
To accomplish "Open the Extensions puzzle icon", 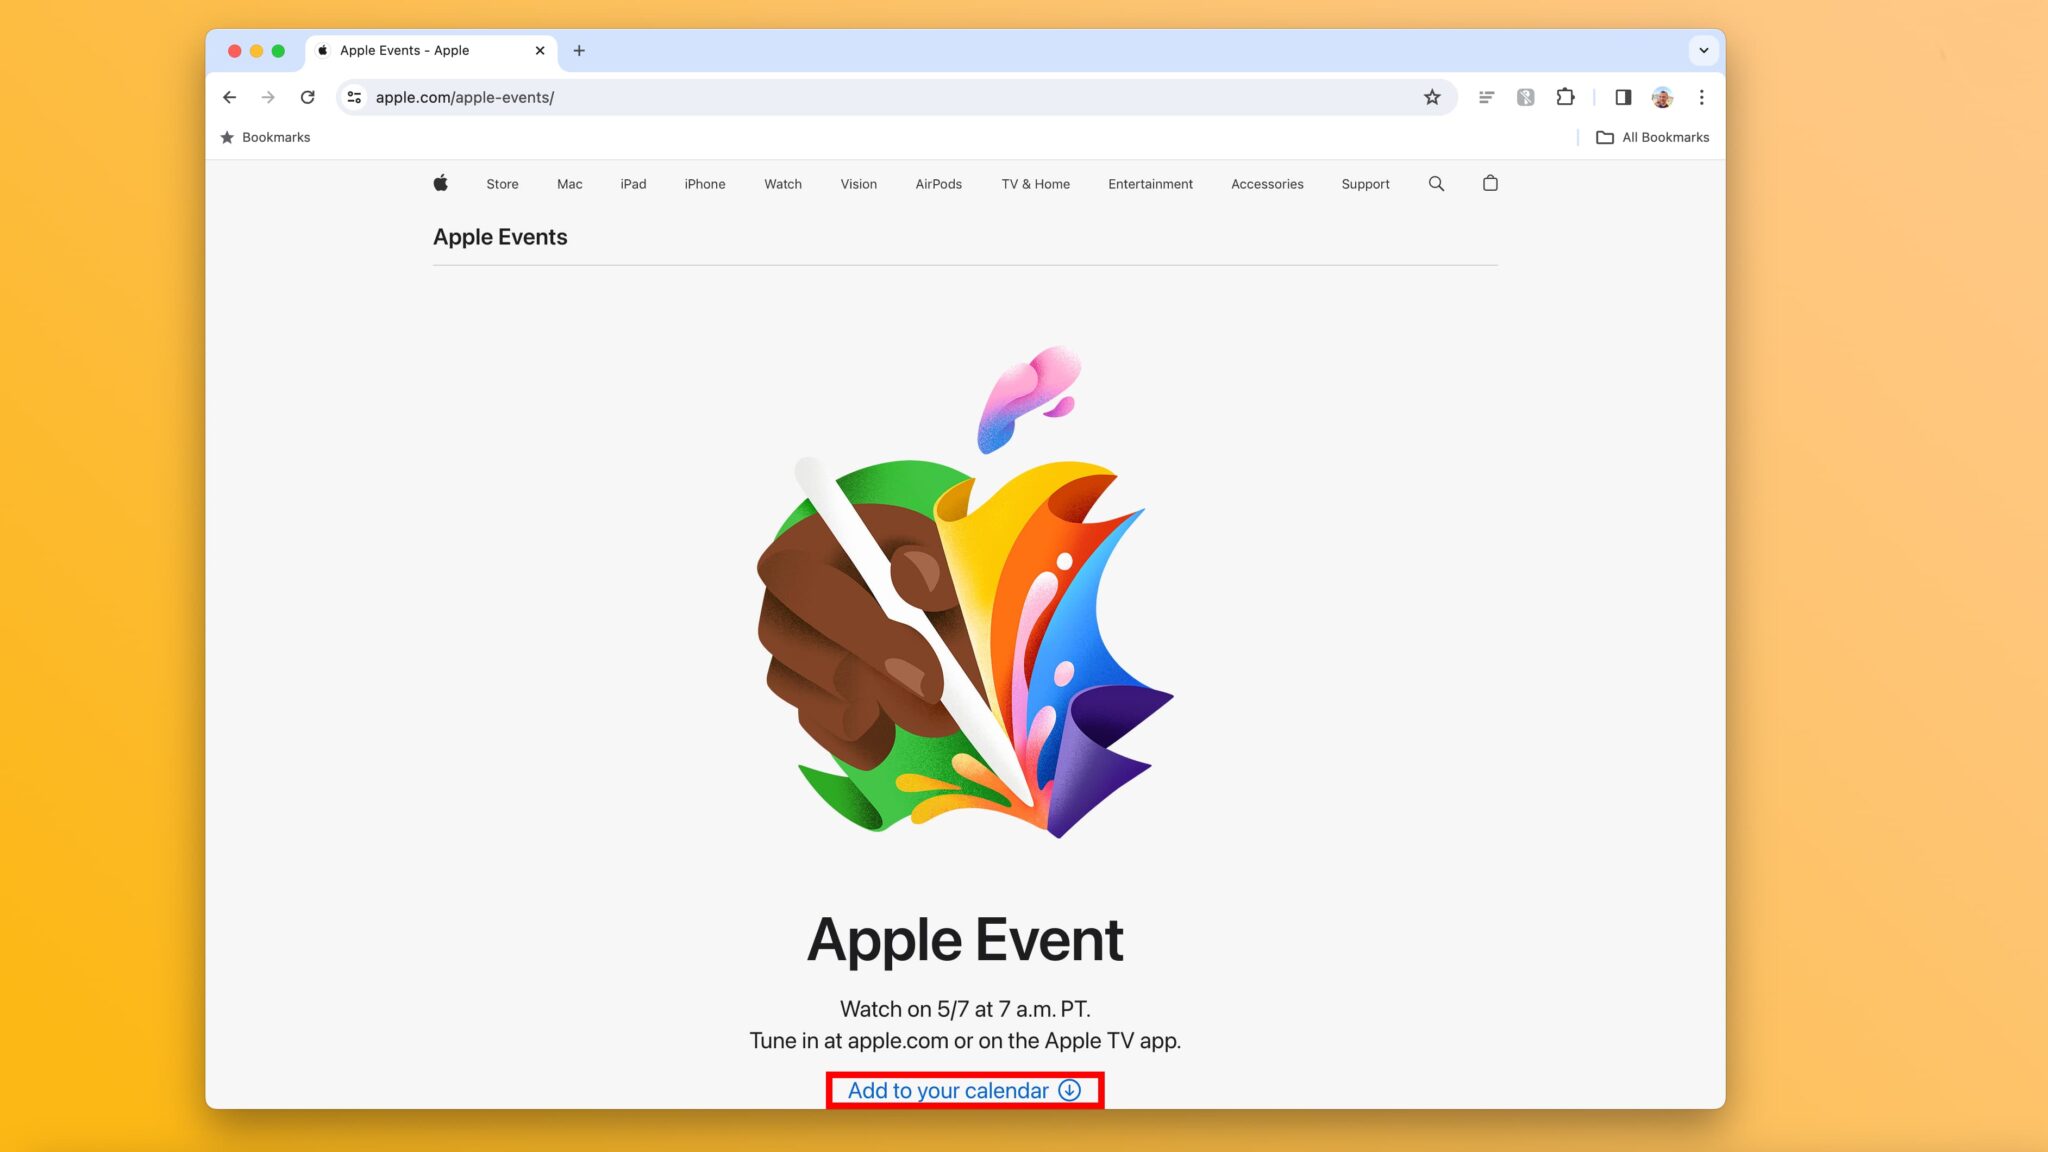I will pyautogui.click(x=1565, y=97).
